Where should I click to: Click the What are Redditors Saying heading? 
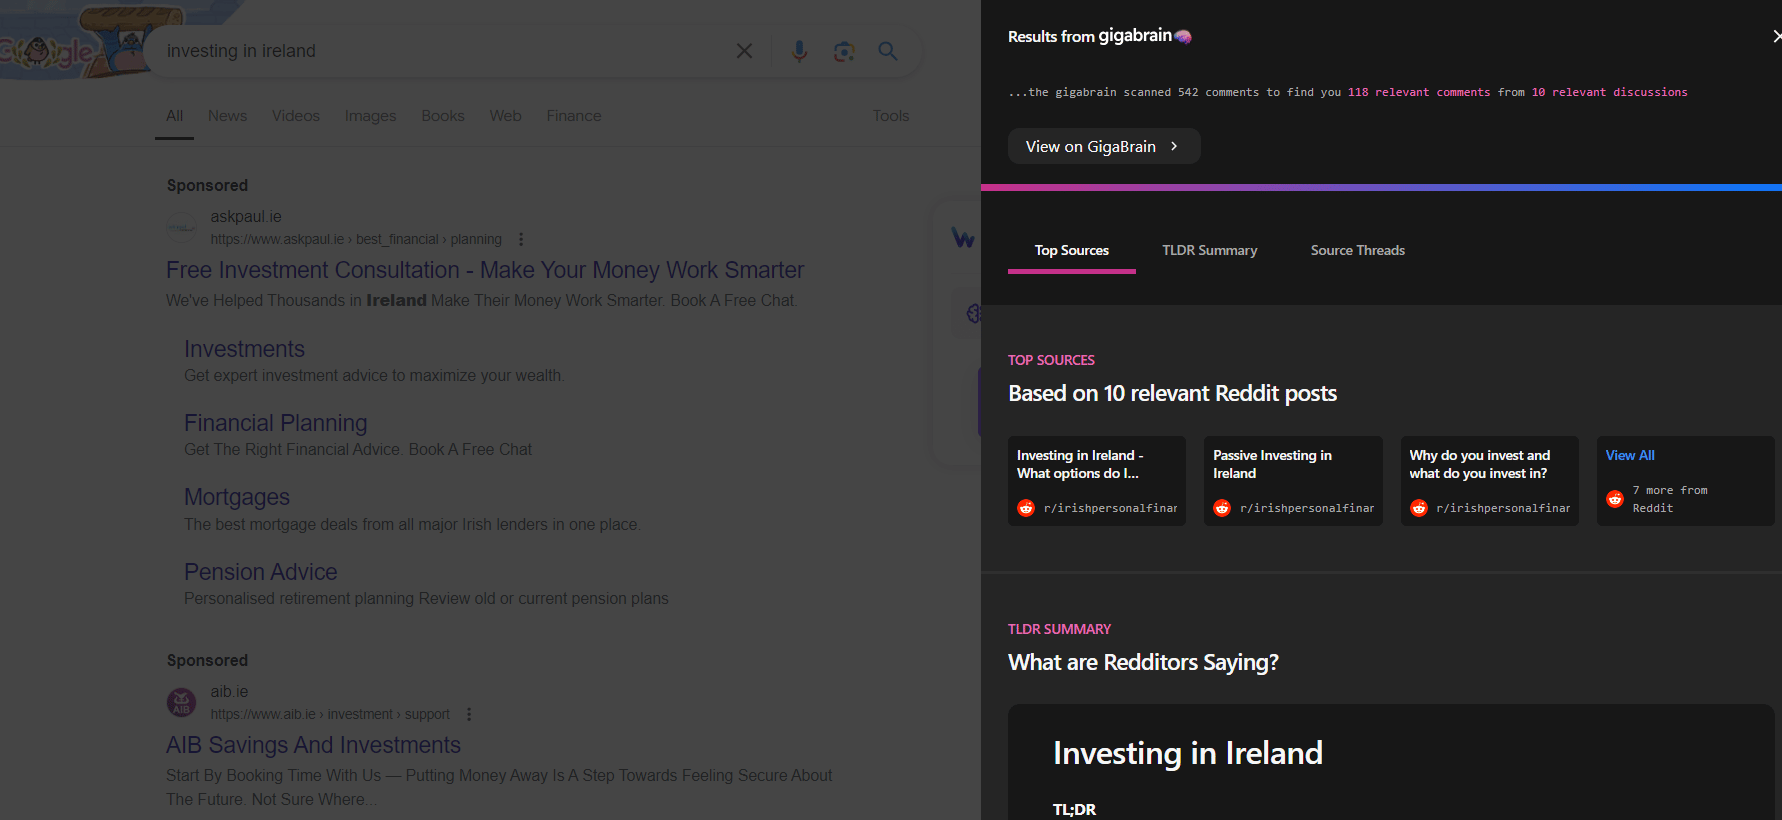tap(1143, 662)
